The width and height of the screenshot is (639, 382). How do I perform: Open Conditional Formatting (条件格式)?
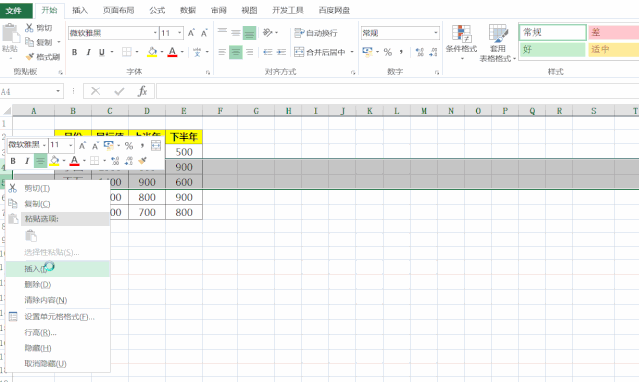pos(461,41)
